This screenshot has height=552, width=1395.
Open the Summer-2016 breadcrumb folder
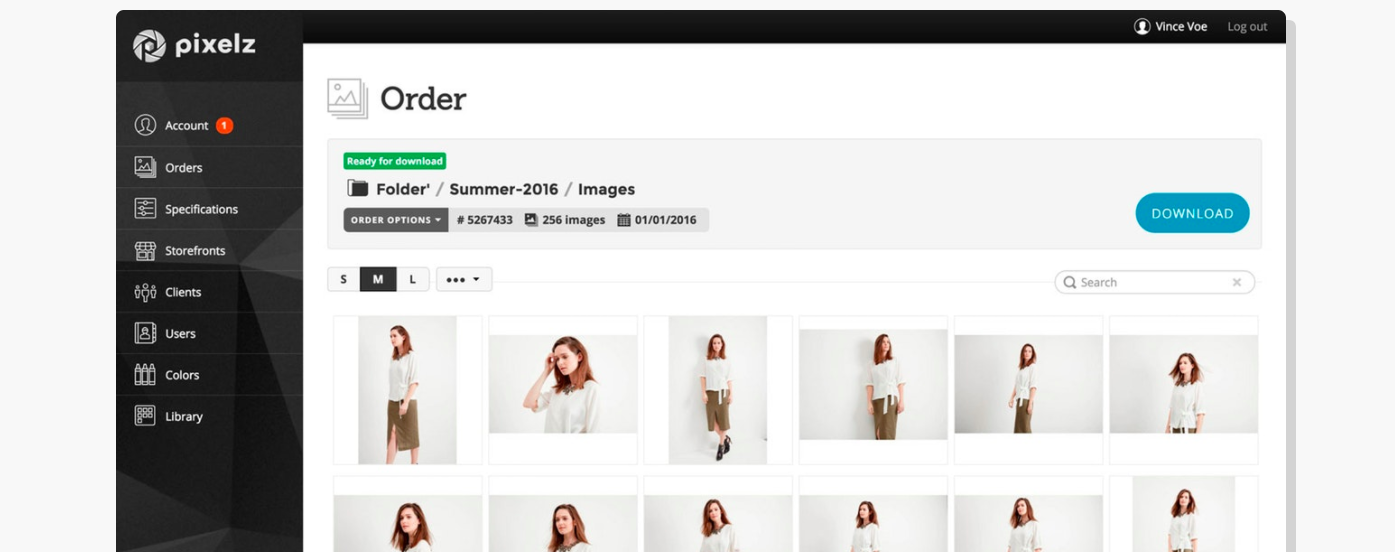pos(504,189)
